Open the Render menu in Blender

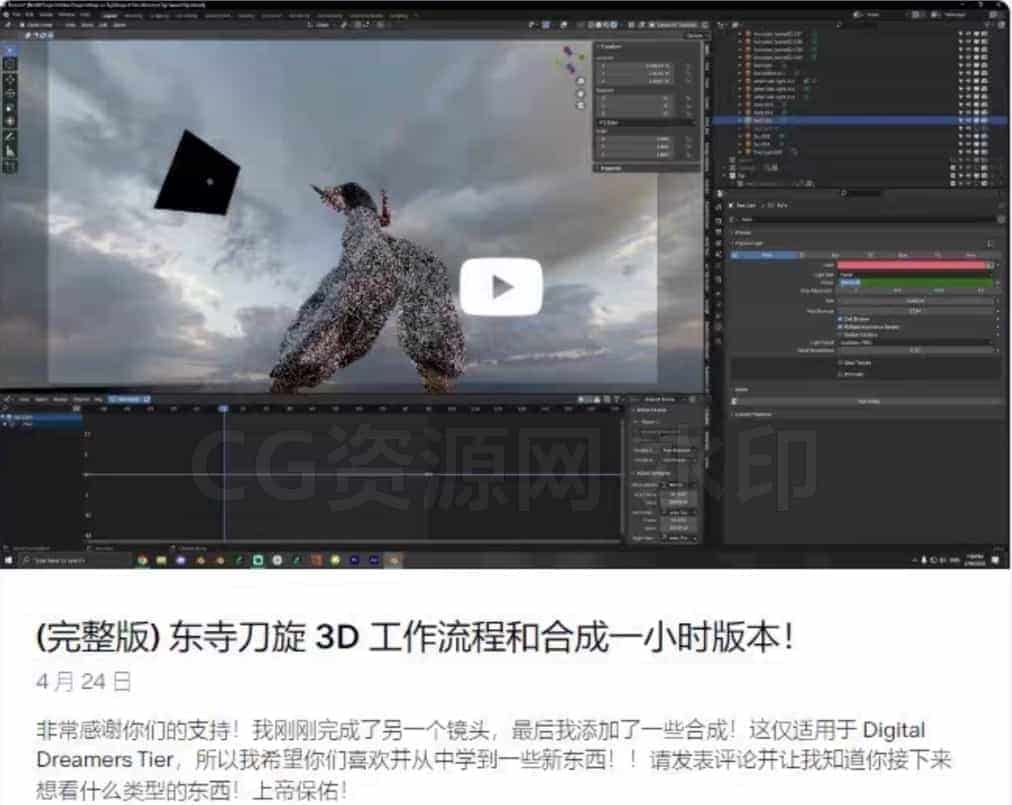point(47,14)
